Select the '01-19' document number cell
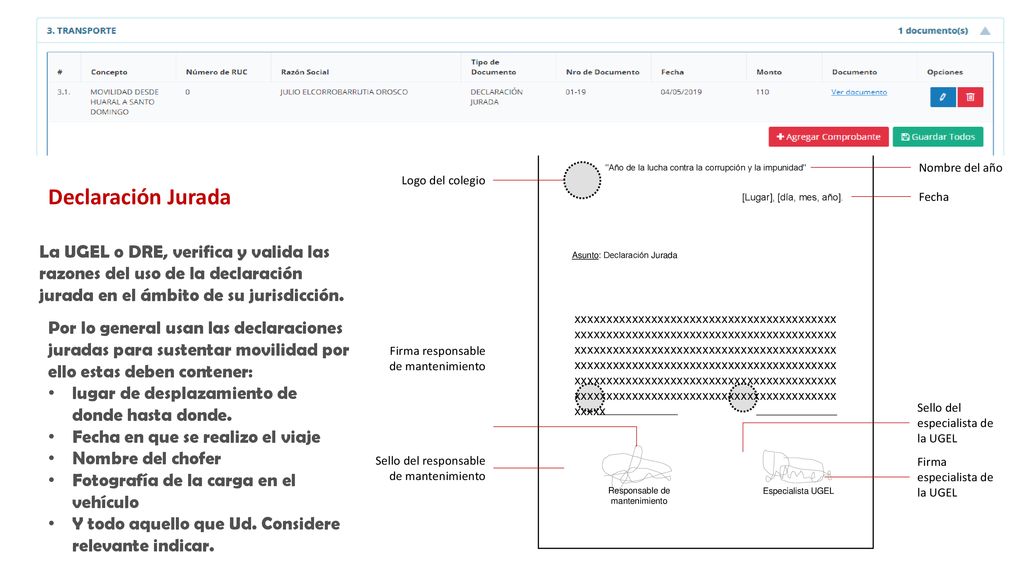The image size is (1024, 576). point(575,92)
